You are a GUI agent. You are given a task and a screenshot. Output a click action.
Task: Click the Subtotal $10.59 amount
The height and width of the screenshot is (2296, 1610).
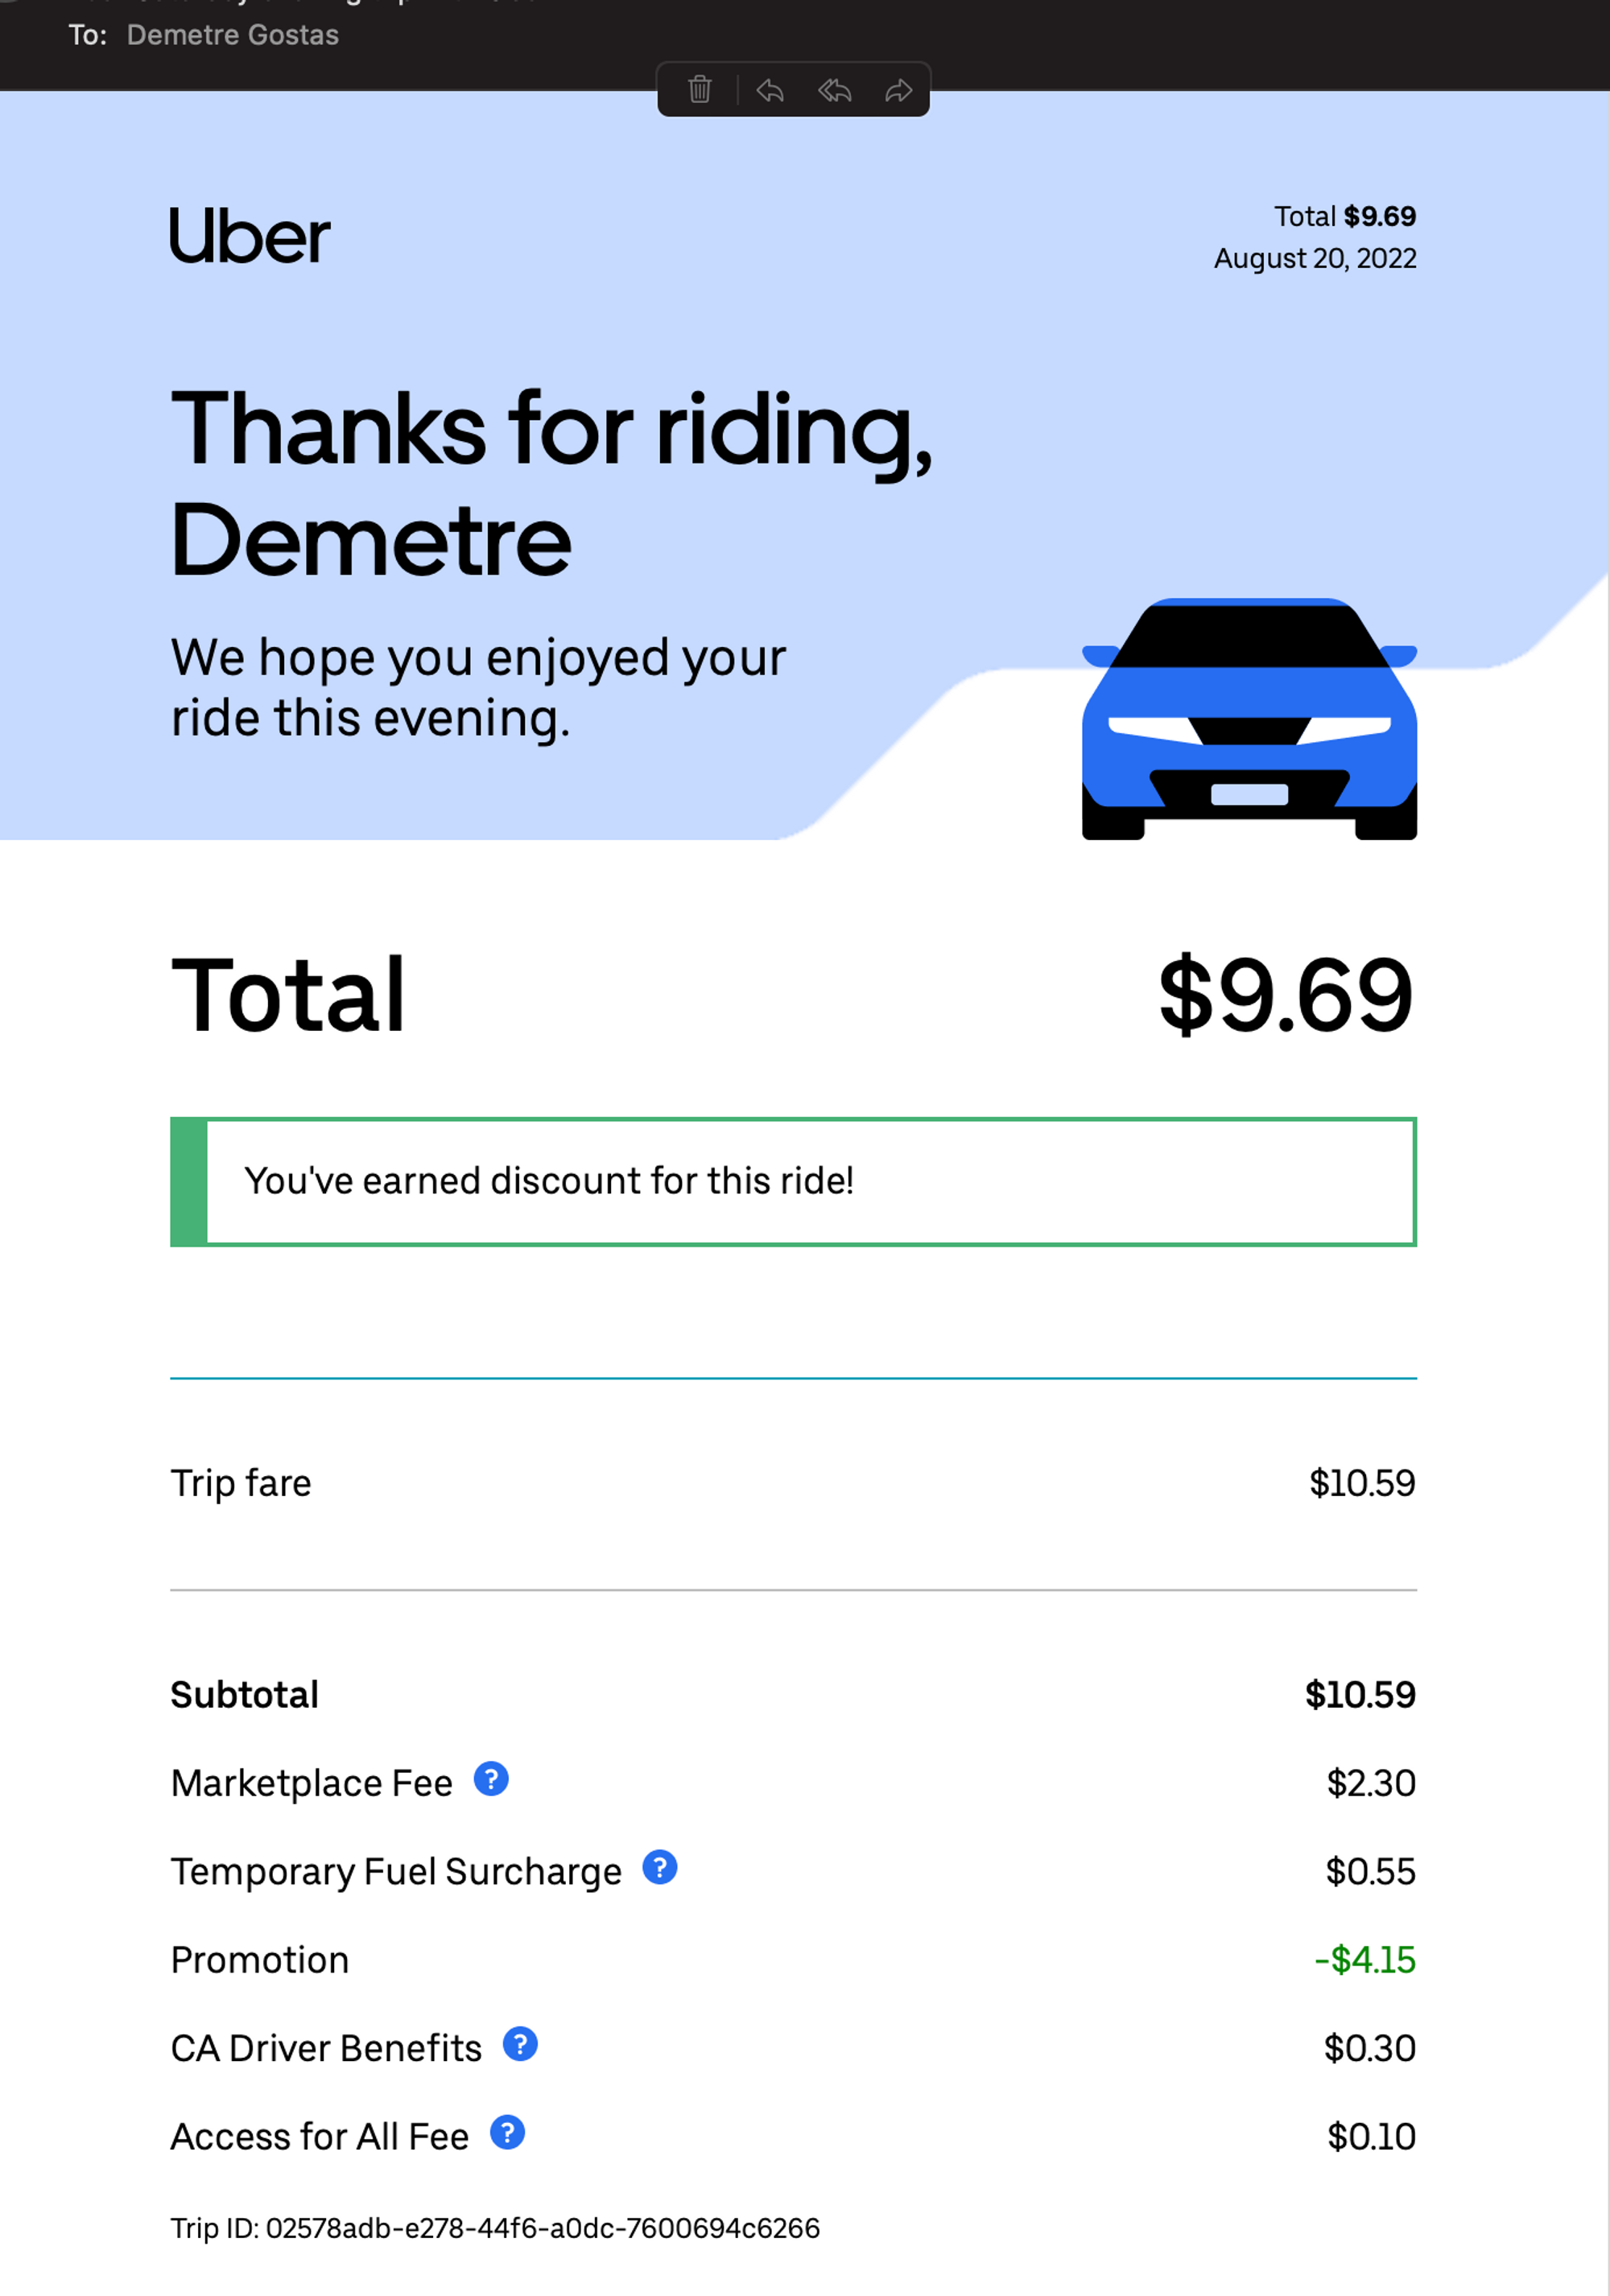[1361, 1695]
